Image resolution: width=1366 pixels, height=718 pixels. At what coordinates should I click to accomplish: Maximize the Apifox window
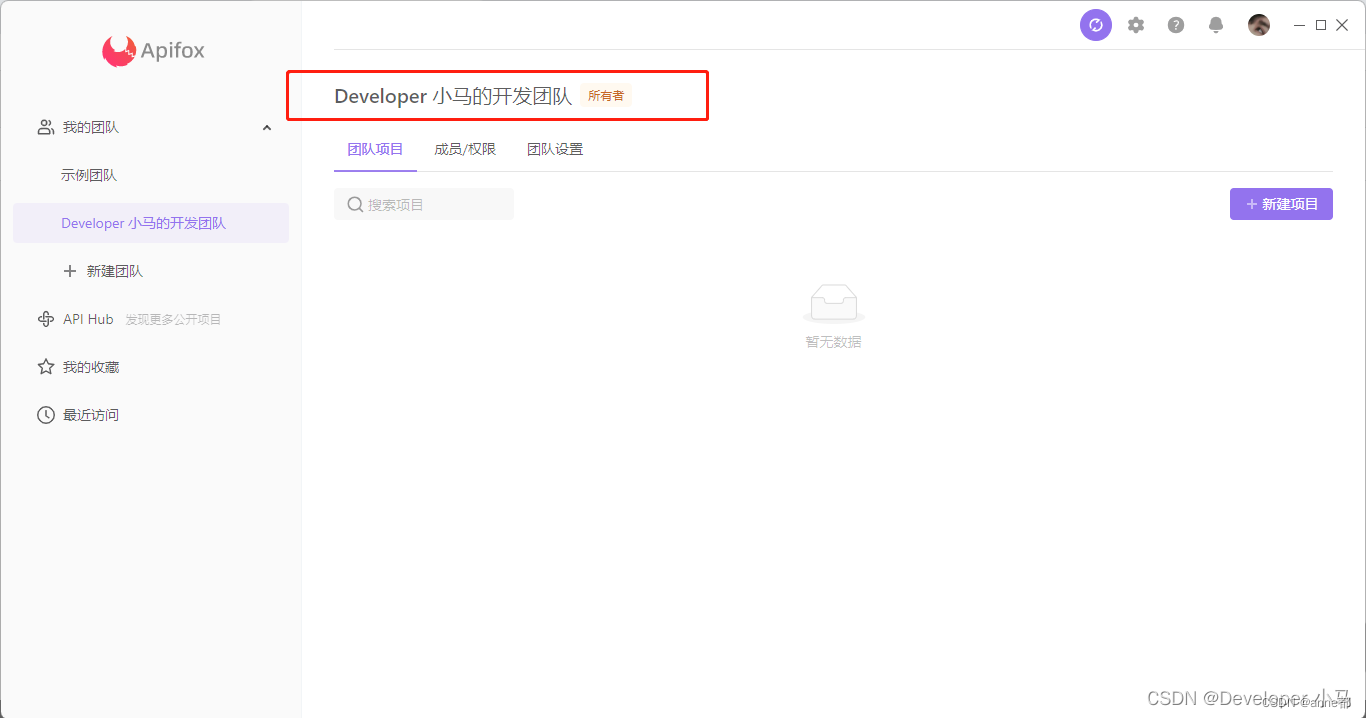click(x=1321, y=25)
